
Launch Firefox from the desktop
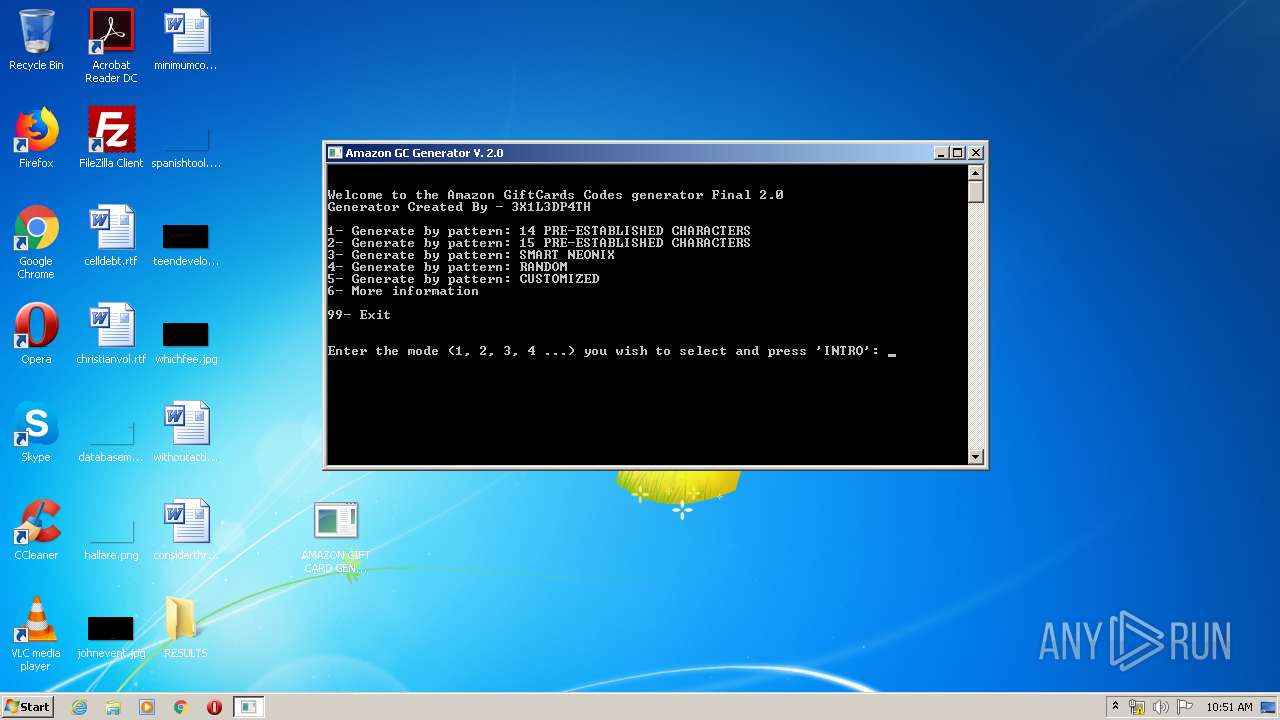tap(36, 138)
